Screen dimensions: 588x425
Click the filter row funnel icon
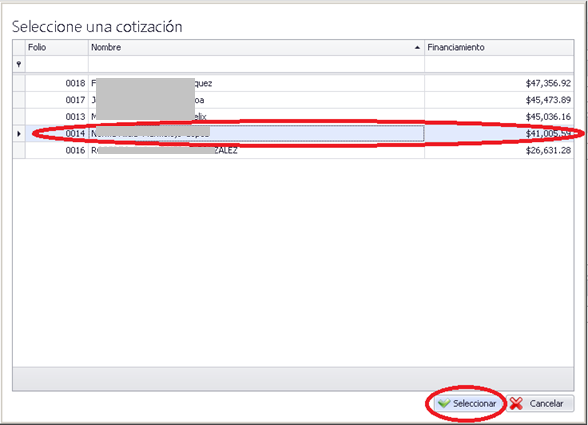[19, 64]
